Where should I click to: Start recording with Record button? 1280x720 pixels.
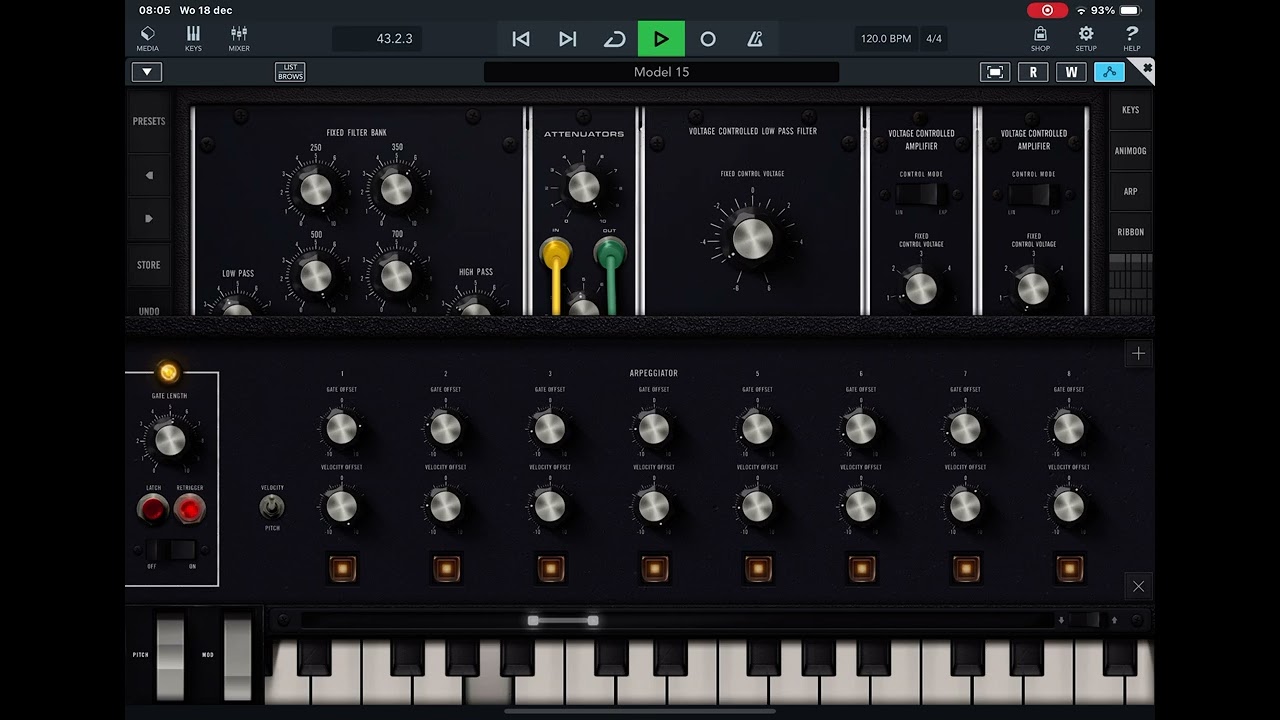coord(708,39)
